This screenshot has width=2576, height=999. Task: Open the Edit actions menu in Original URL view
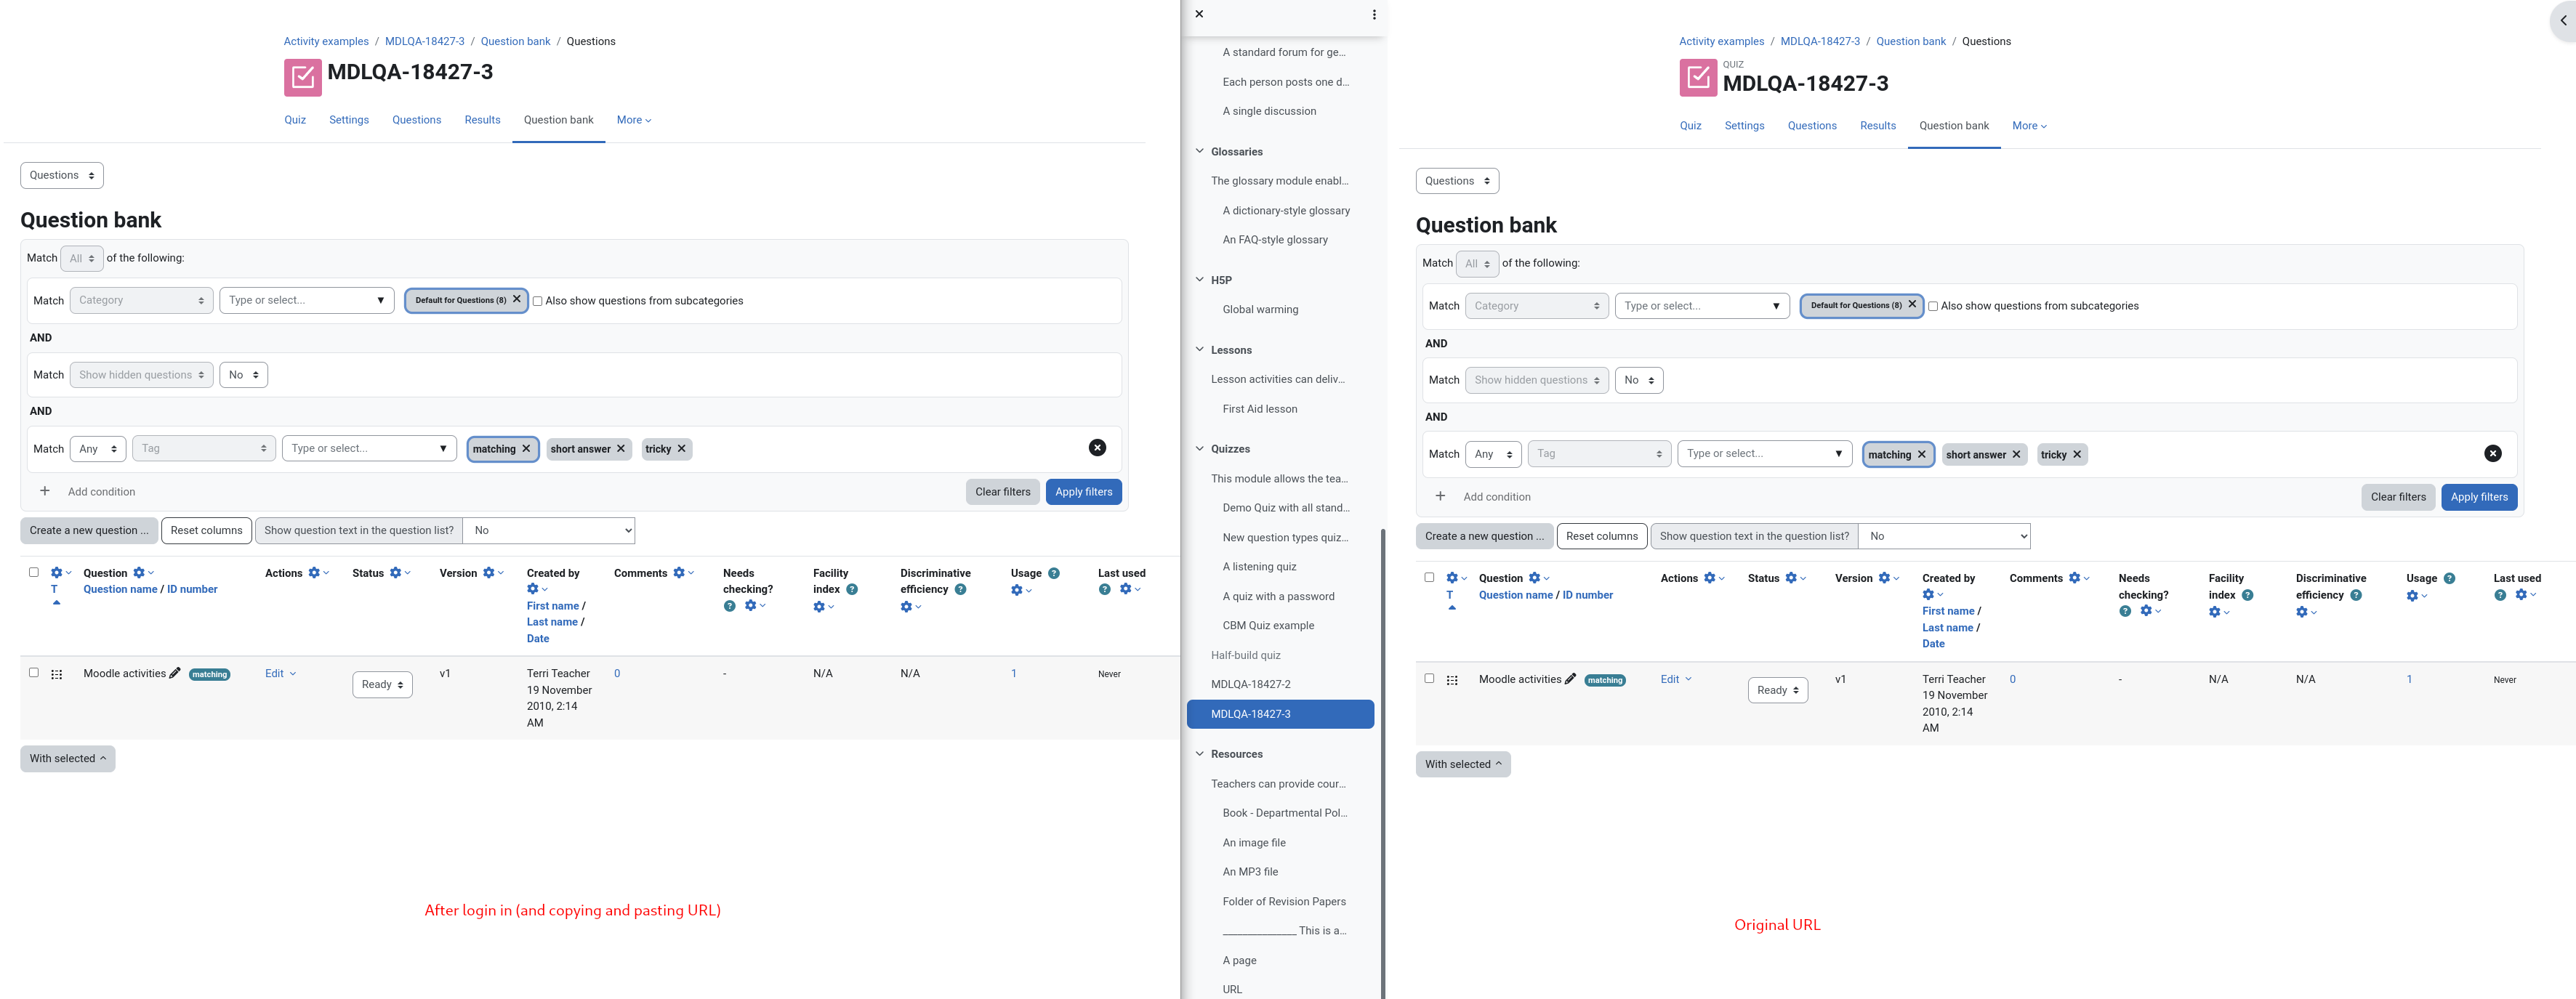(x=1676, y=679)
